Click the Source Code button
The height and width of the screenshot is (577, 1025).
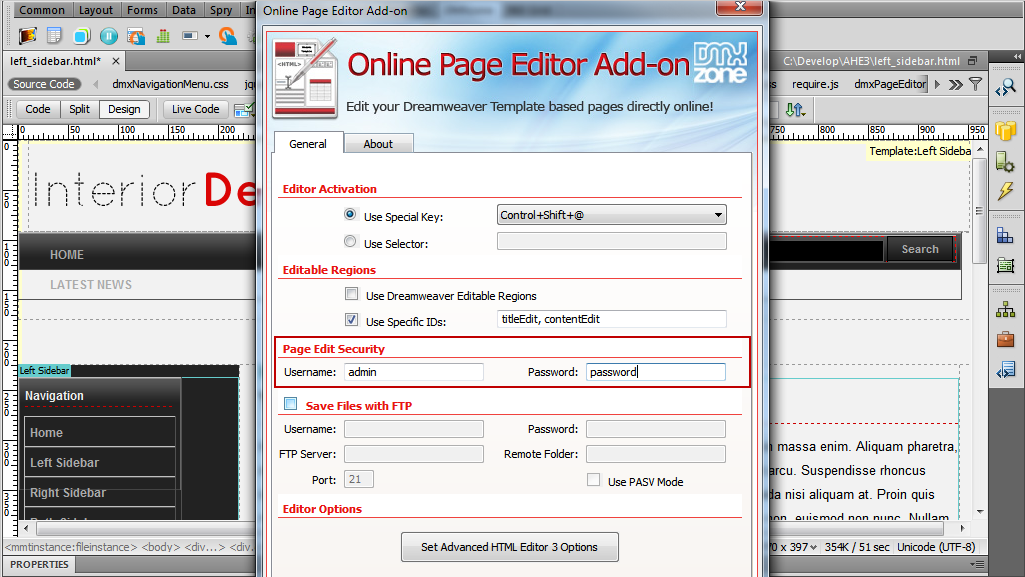coord(44,84)
